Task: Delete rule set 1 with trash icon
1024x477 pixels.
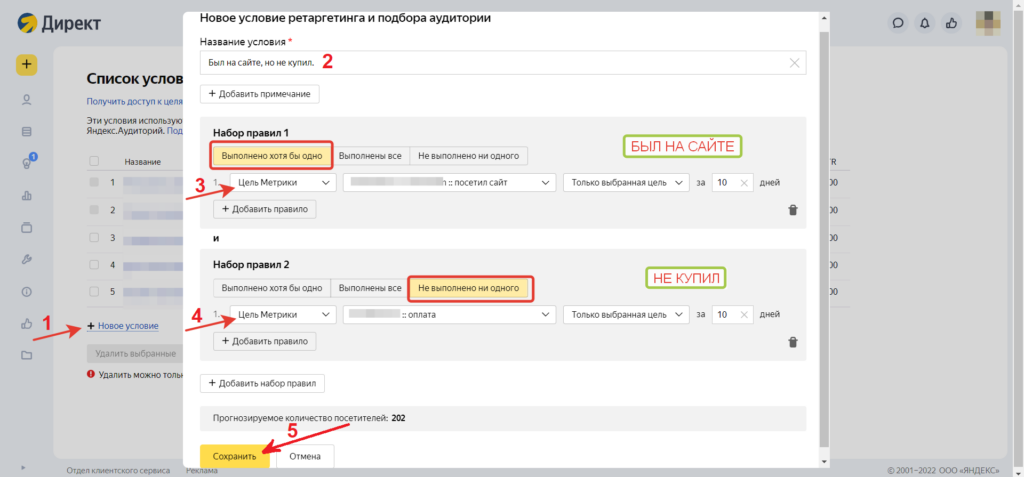Action: pyautogui.click(x=793, y=210)
